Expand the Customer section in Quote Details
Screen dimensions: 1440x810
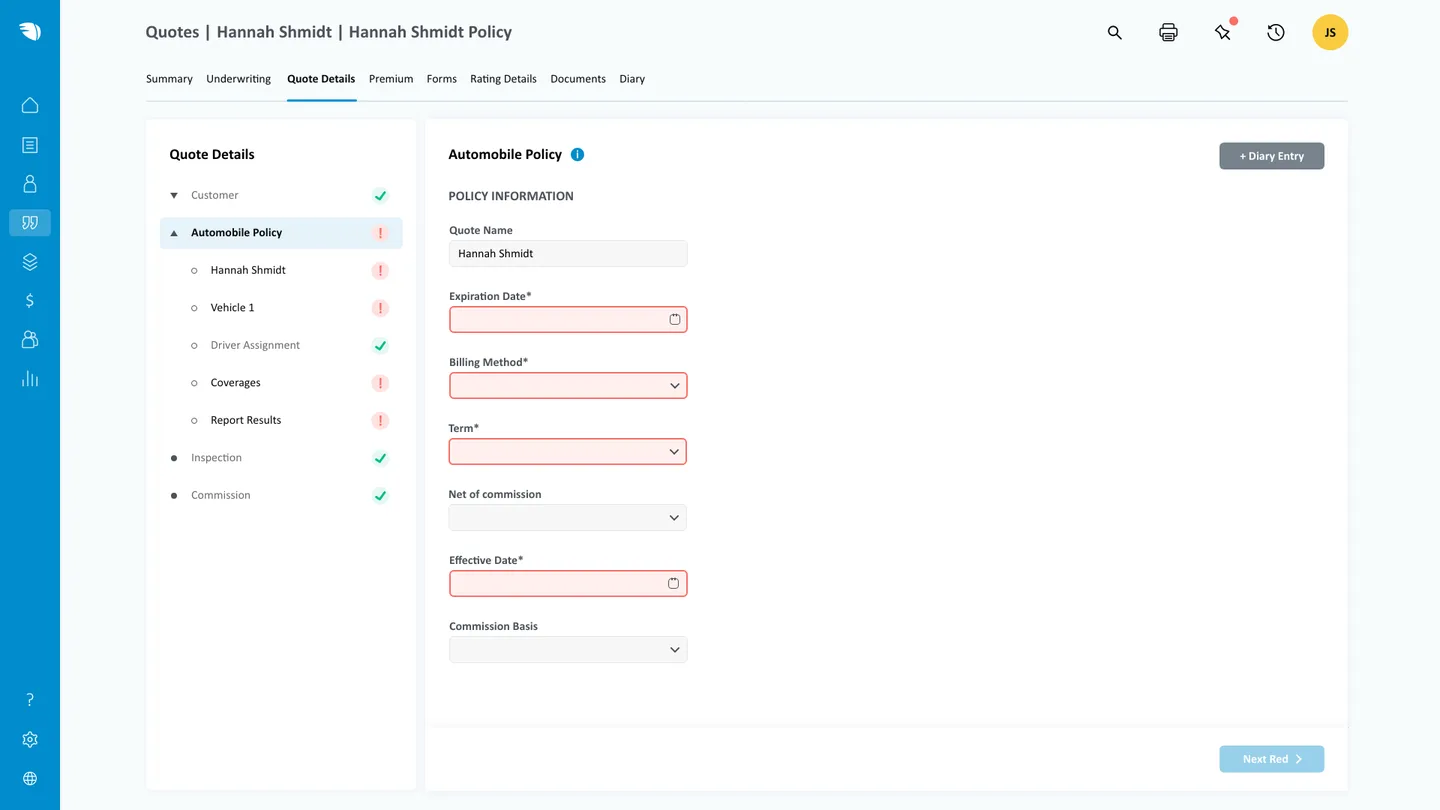tap(172, 196)
